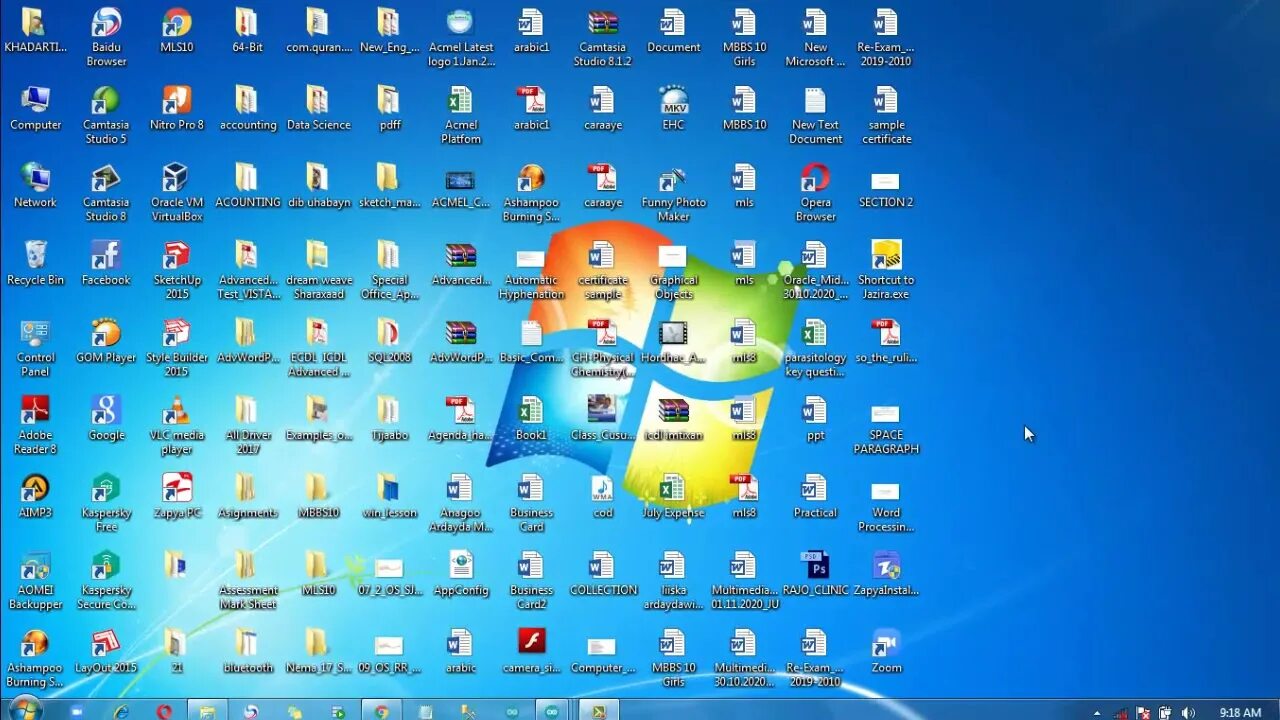Image resolution: width=1280 pixels, height=720 pixels.
Task: Open the 64-Bit folder
Action: [x=247, y=31]
